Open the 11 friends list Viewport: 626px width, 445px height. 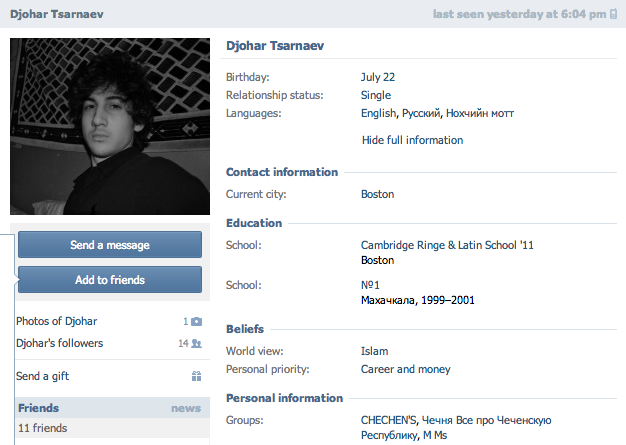pyautogui.click(x=43, y=428)
